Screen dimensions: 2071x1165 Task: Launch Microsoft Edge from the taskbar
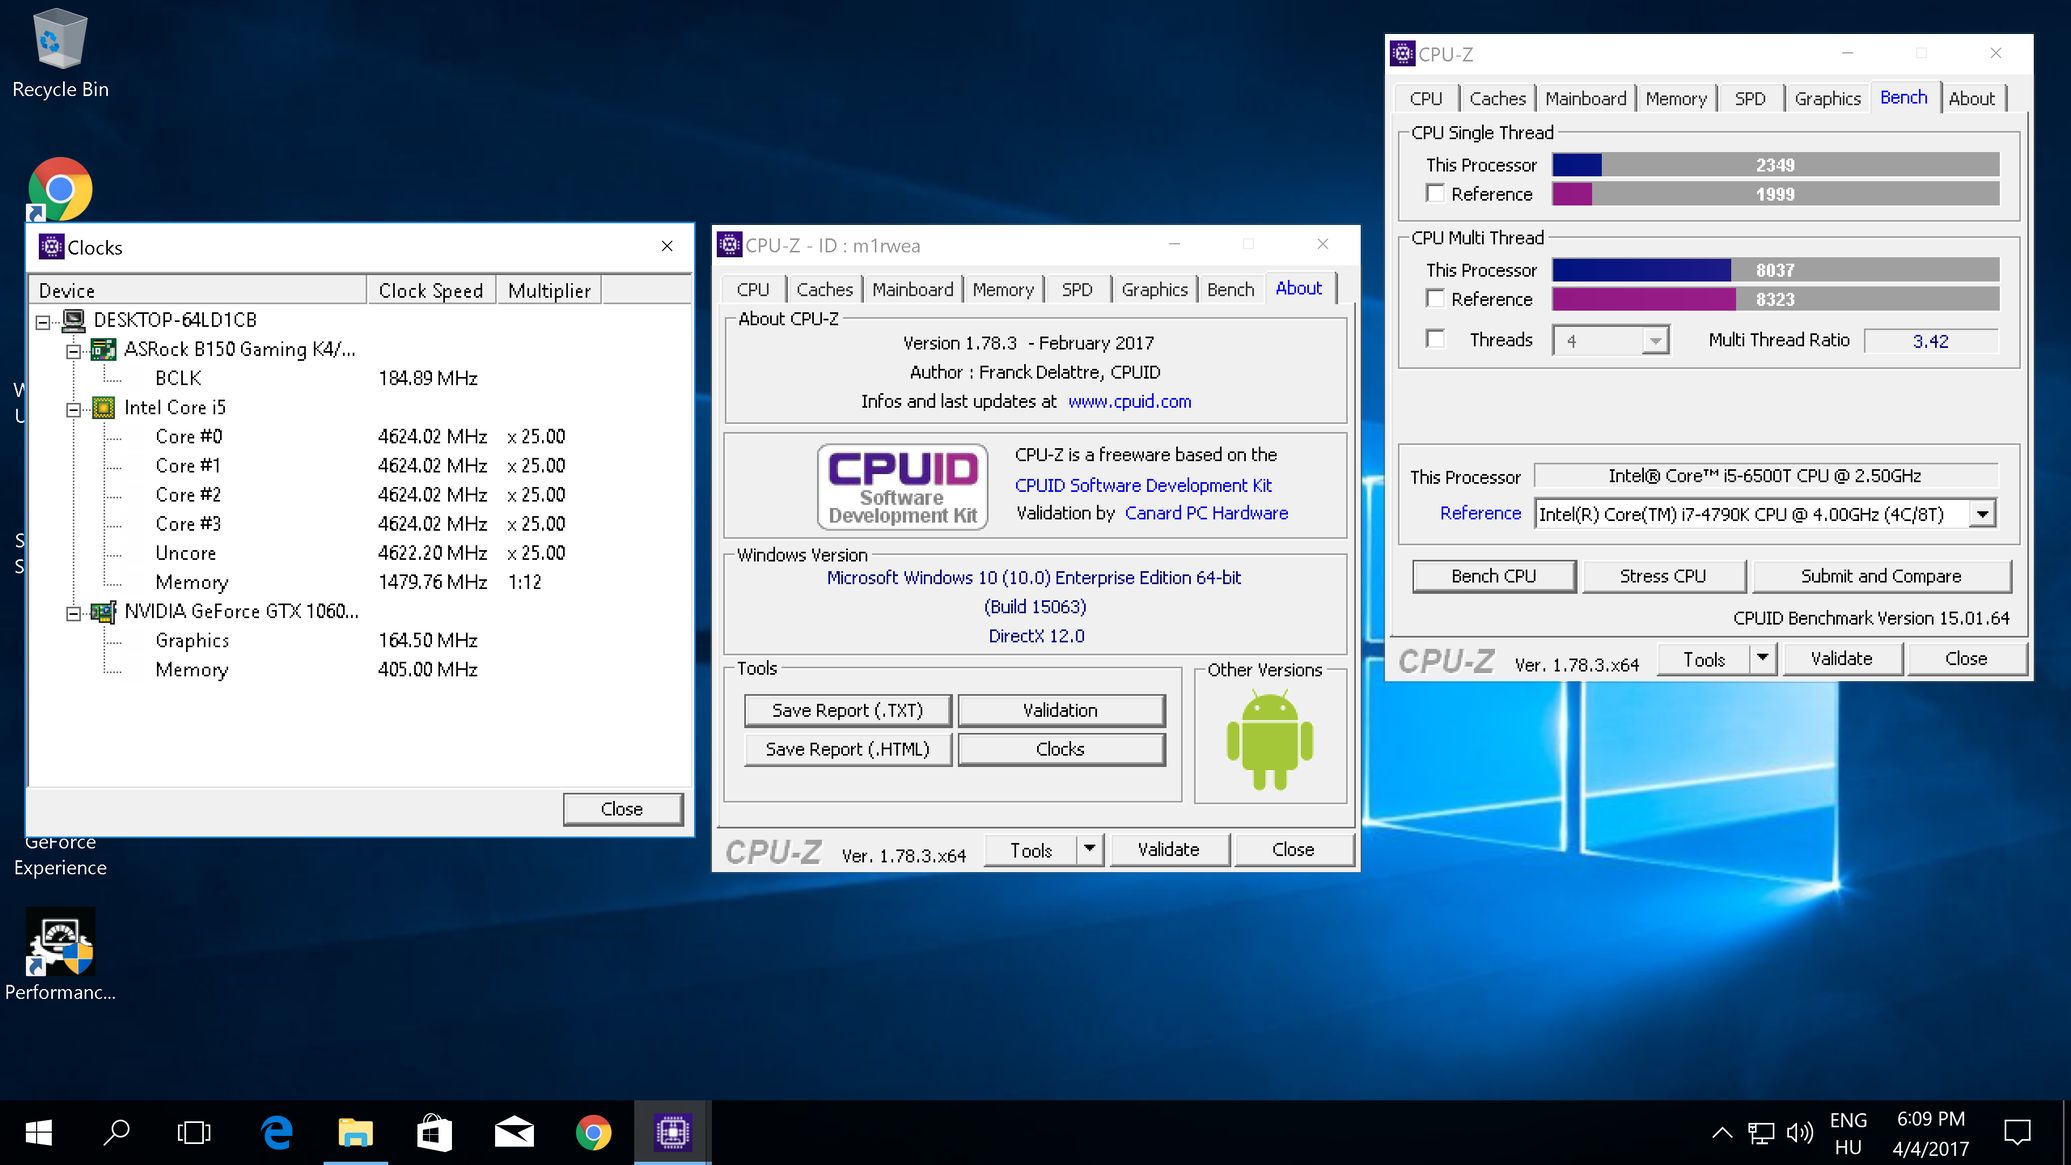tap(277, 1133)
